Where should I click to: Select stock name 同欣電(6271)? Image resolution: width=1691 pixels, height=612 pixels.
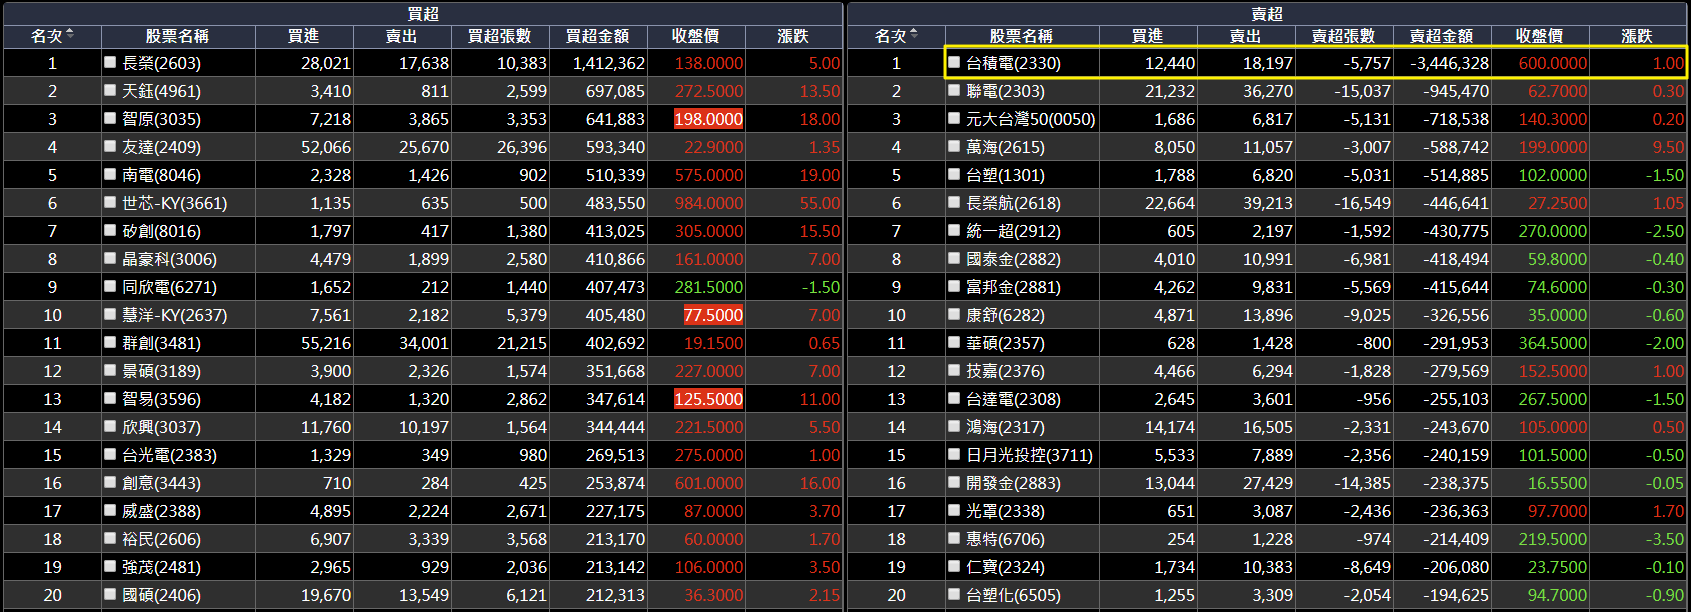click(169, 287)
